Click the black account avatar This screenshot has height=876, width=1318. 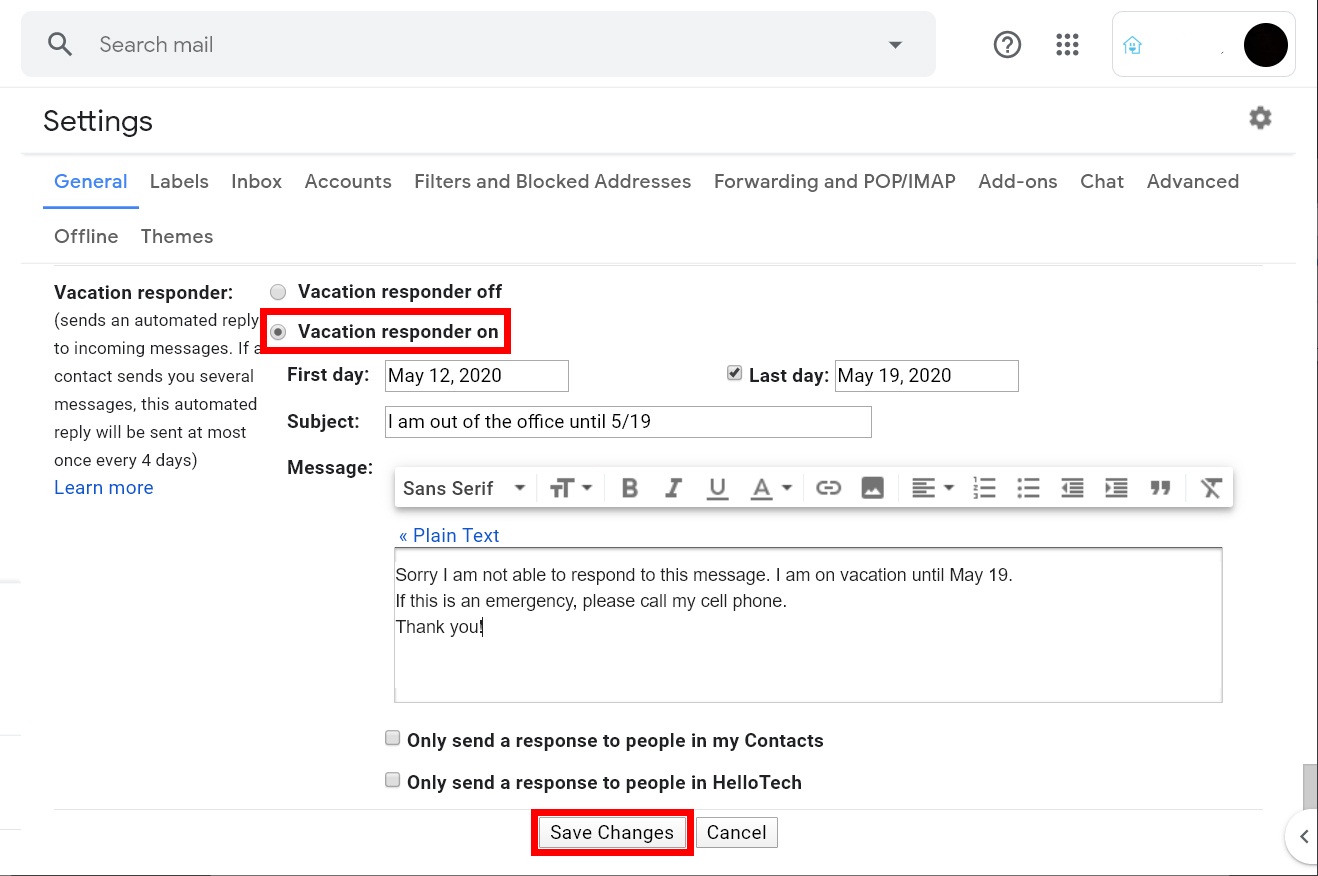pyautogui.click(x=1265, y=45)
